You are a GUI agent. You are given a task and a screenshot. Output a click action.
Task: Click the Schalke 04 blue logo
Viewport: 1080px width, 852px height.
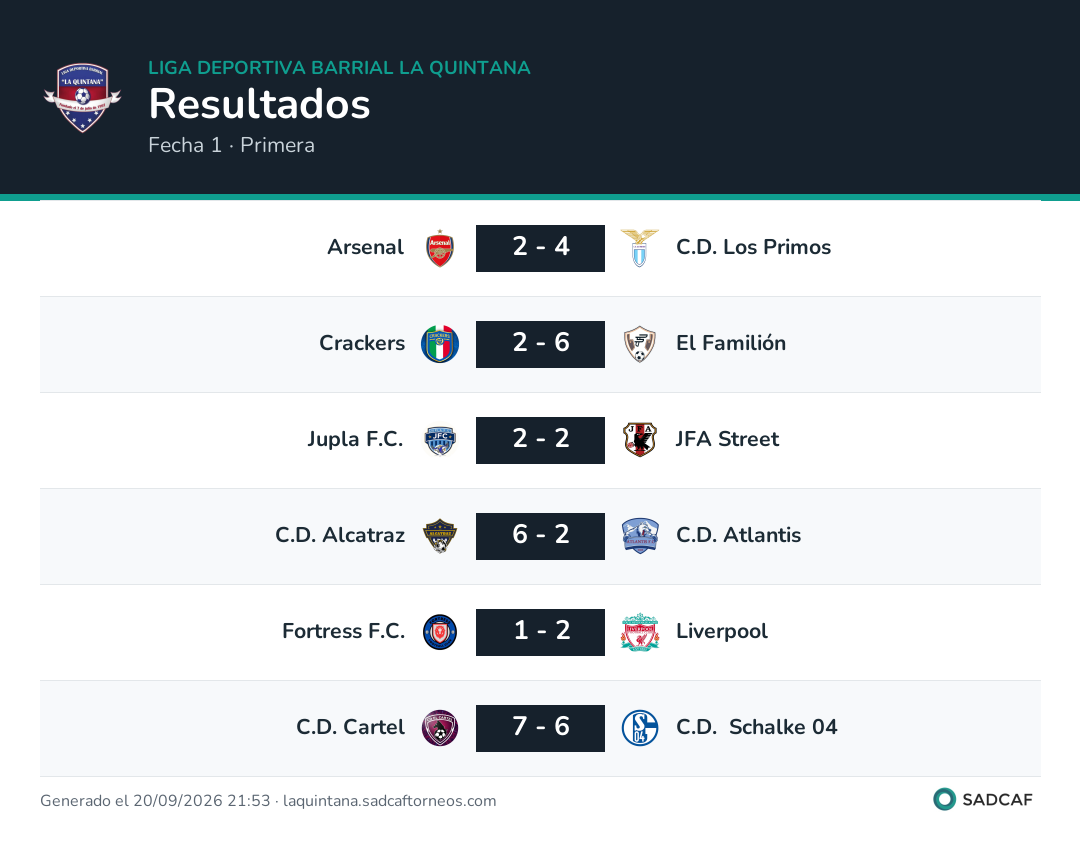(640, 728)
